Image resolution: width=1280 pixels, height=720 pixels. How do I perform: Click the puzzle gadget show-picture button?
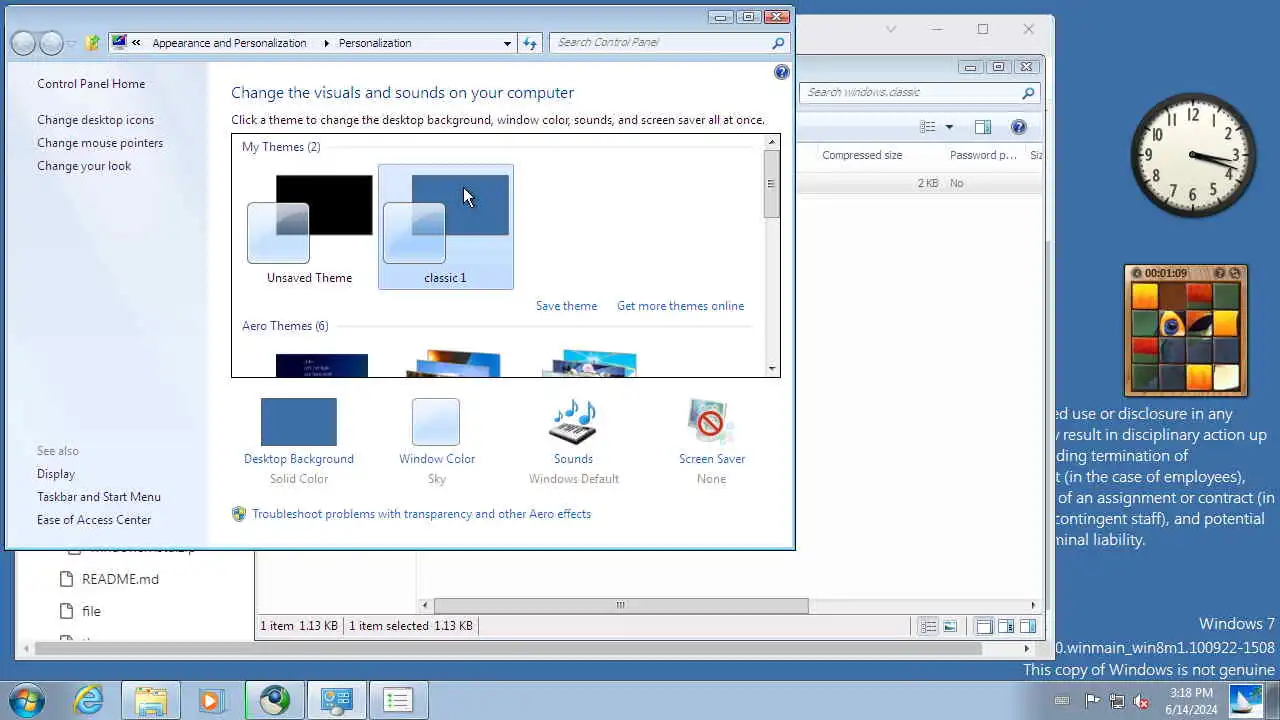(x=1219, y=273)
